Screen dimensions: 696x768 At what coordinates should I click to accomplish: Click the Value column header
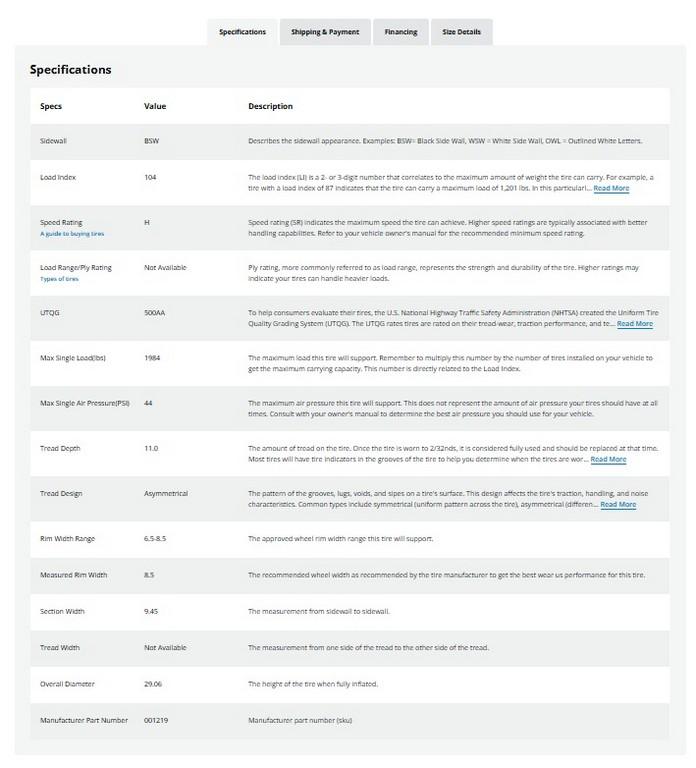tap(155, 106)
